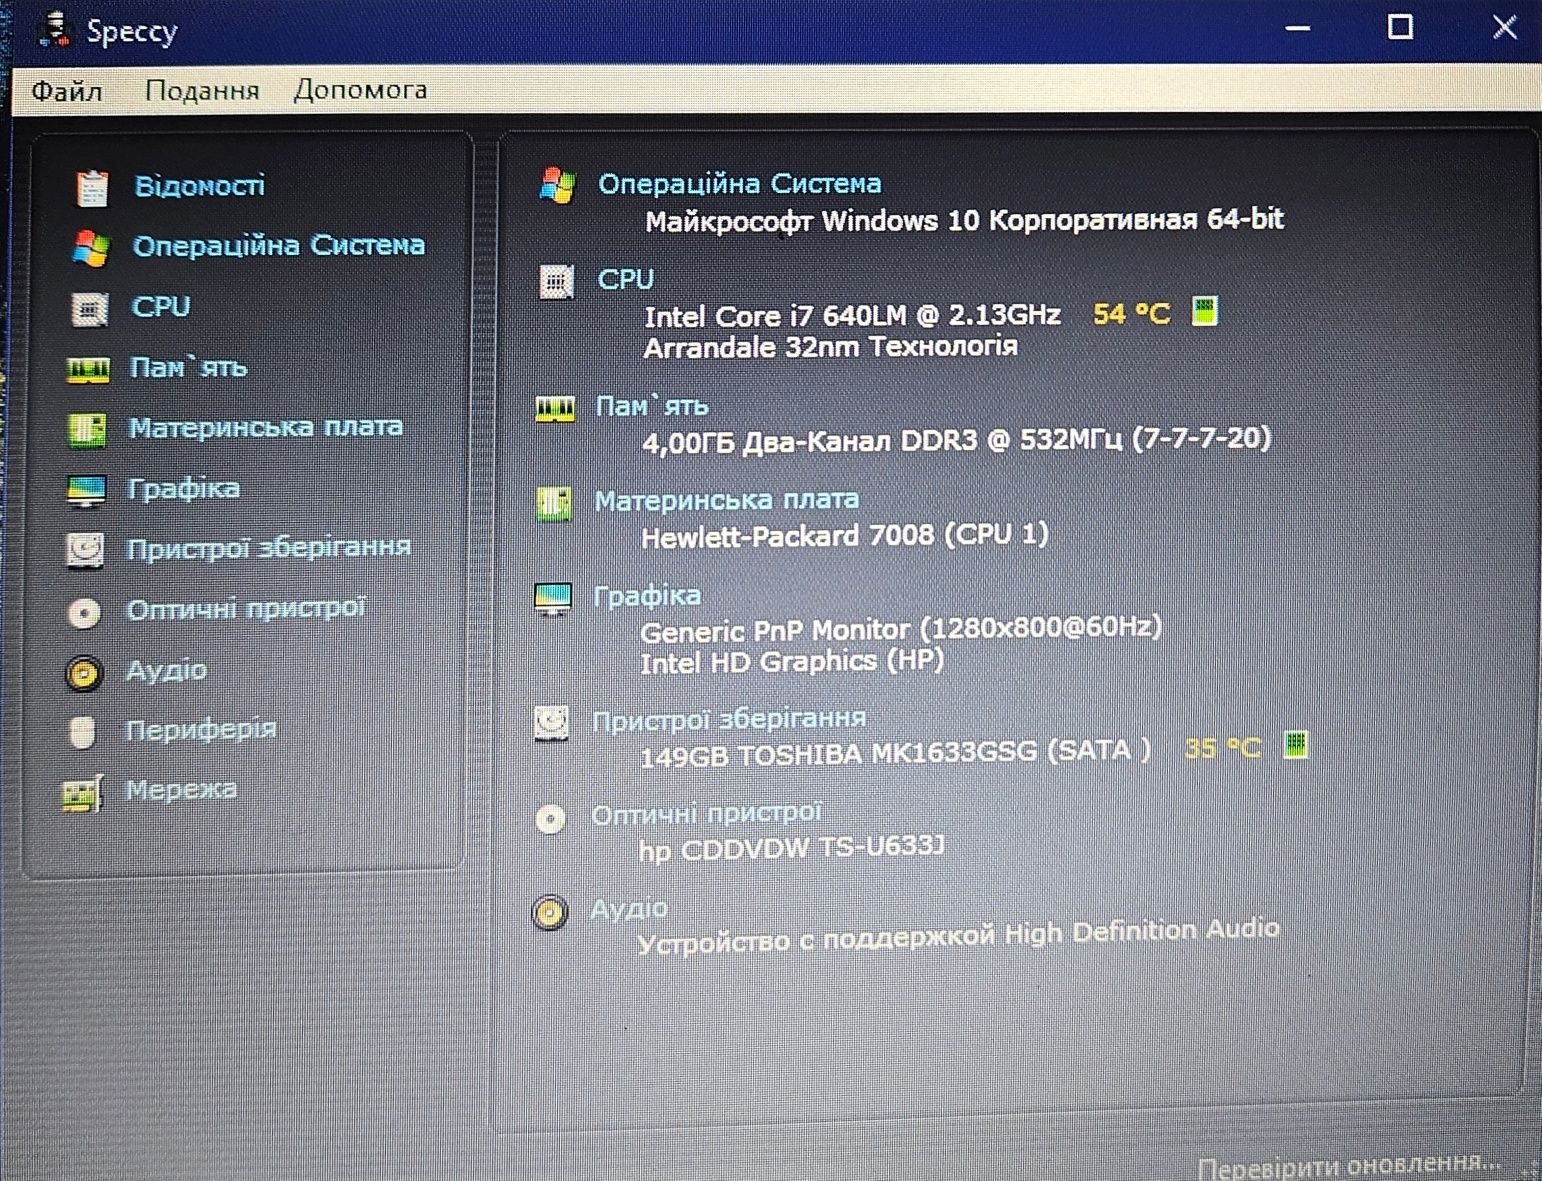Click the optical disc icon in summary panel

[550, 820]
